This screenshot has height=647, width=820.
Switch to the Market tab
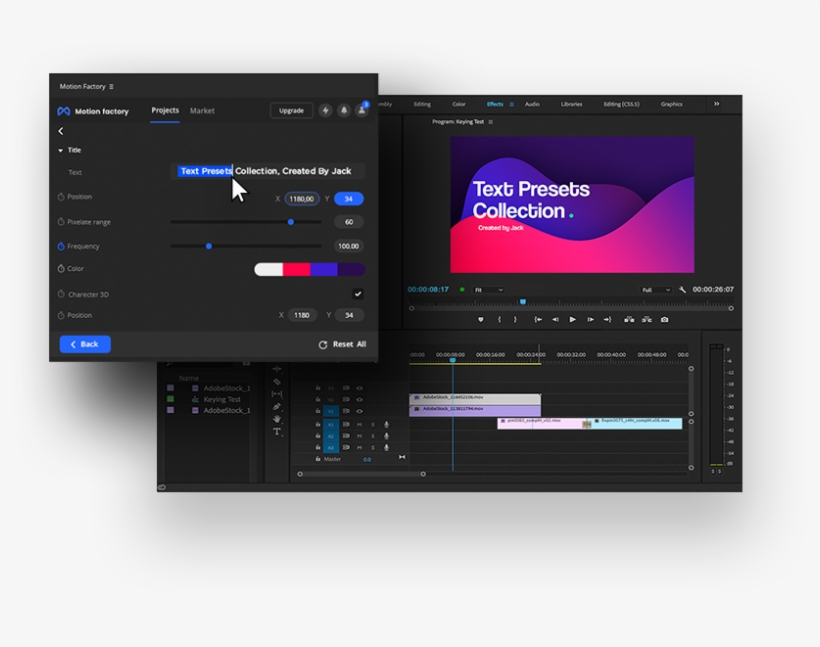point(202,111)
